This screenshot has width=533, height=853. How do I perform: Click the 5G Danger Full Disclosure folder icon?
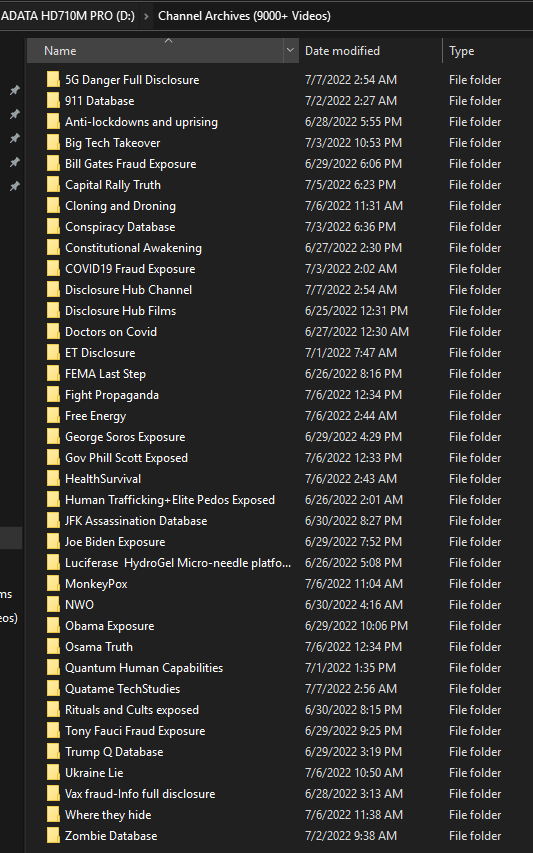coord(53,79)
